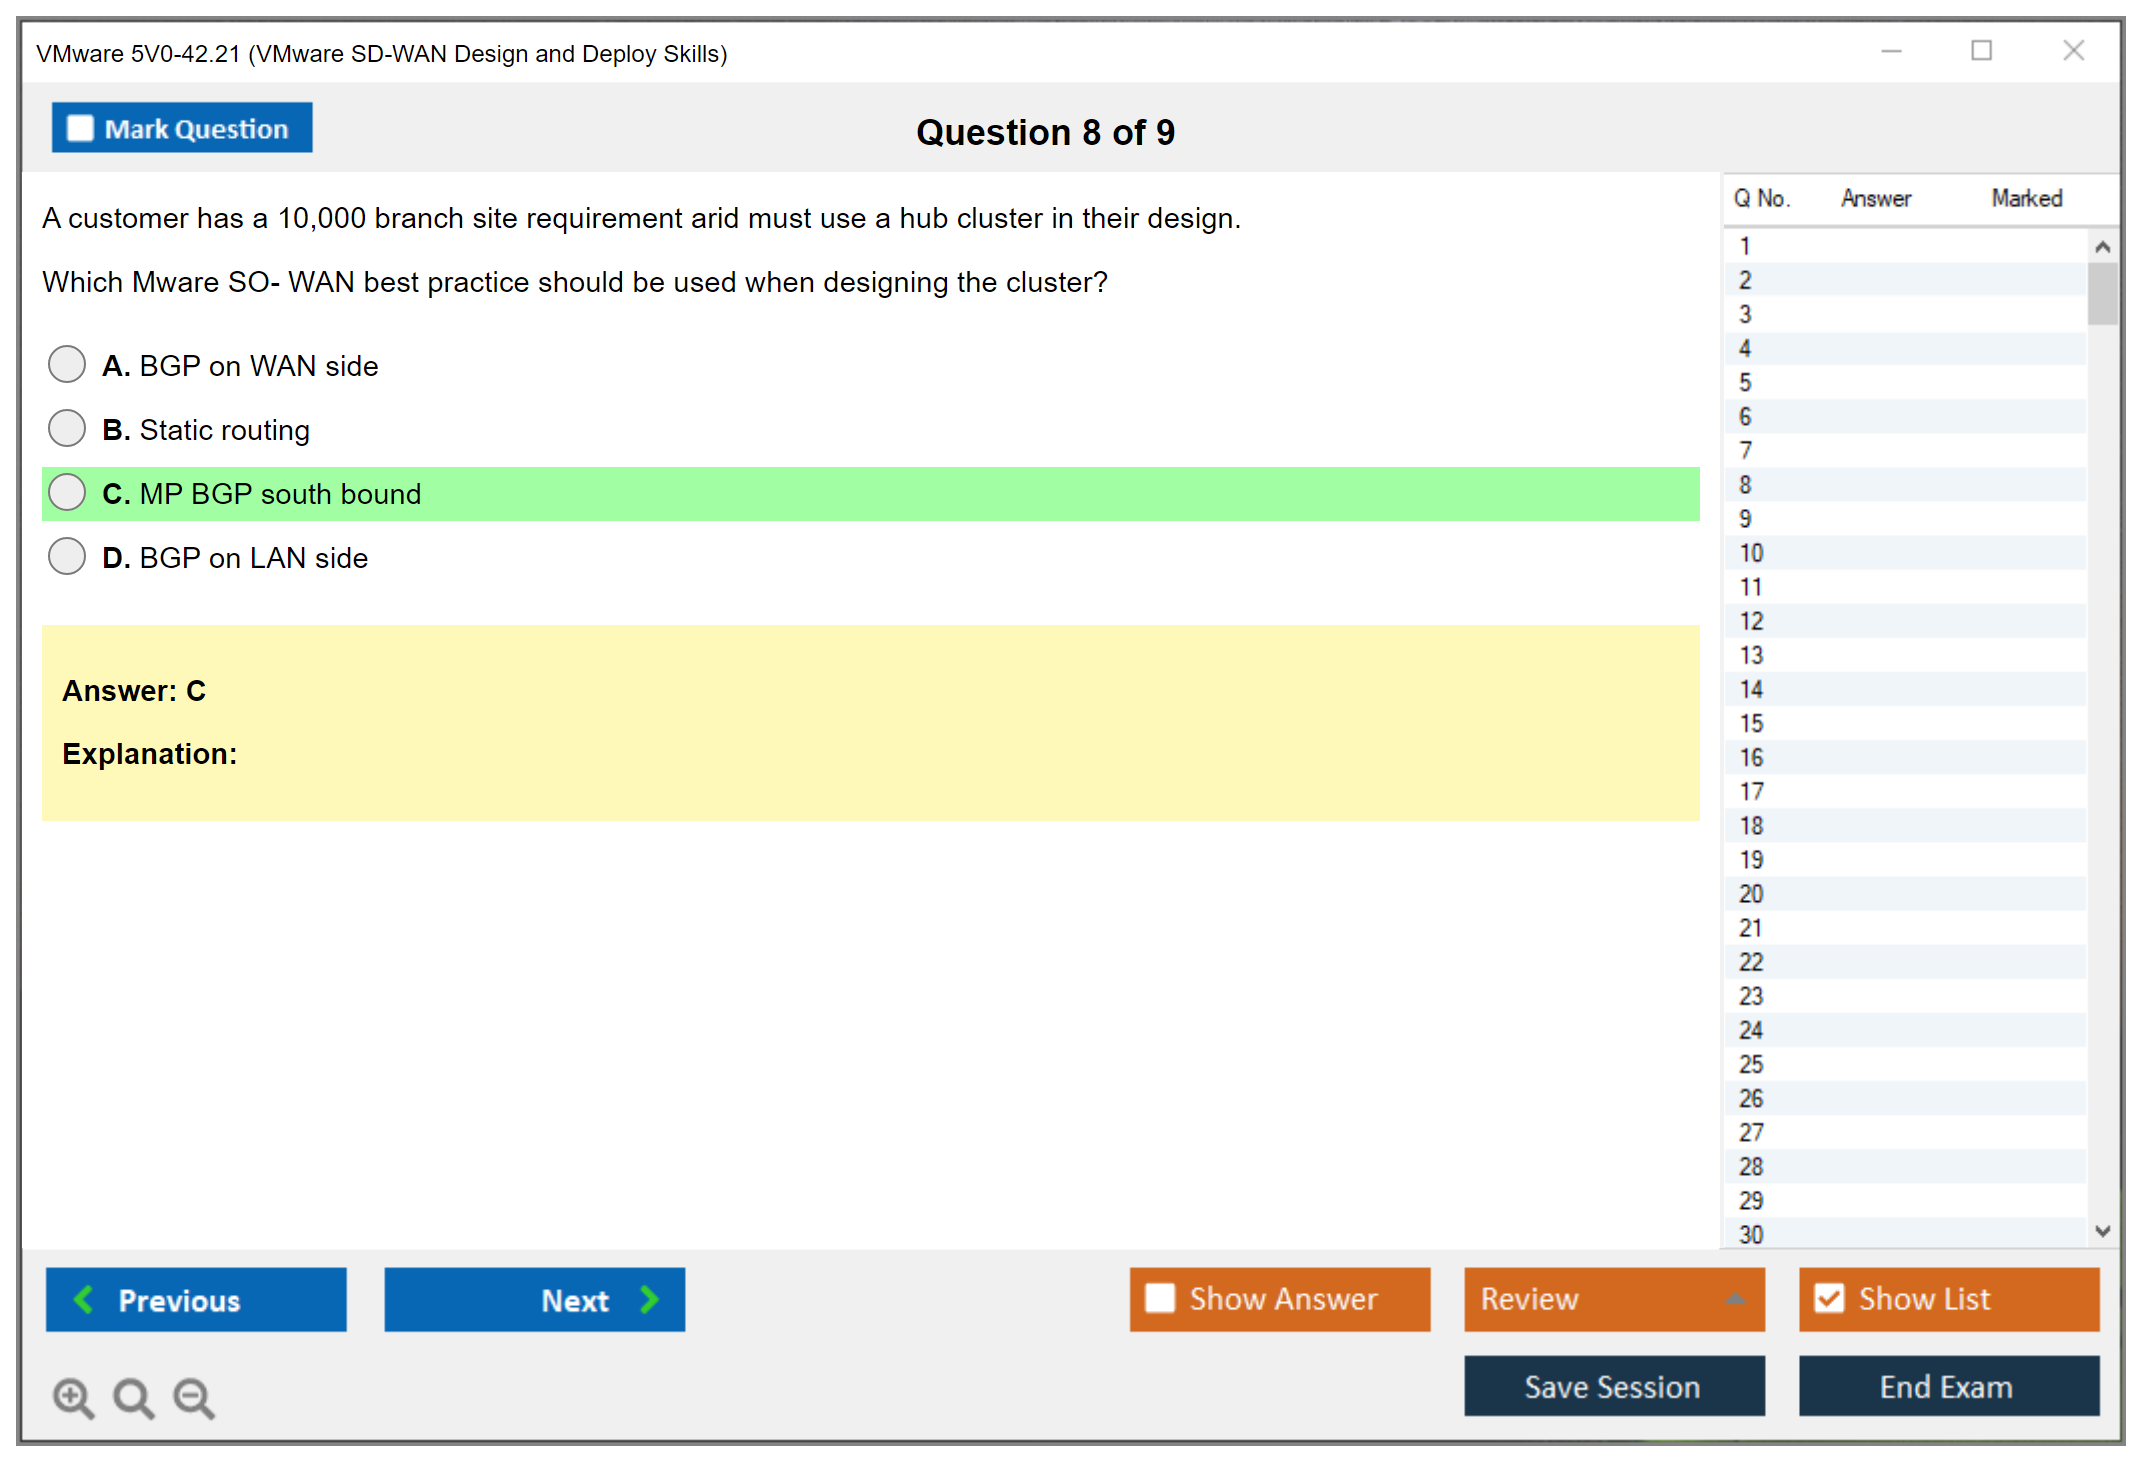2150x1470 pixels.
Task: Select option D BGP on LAN side
Action: (x=67, y=556)
